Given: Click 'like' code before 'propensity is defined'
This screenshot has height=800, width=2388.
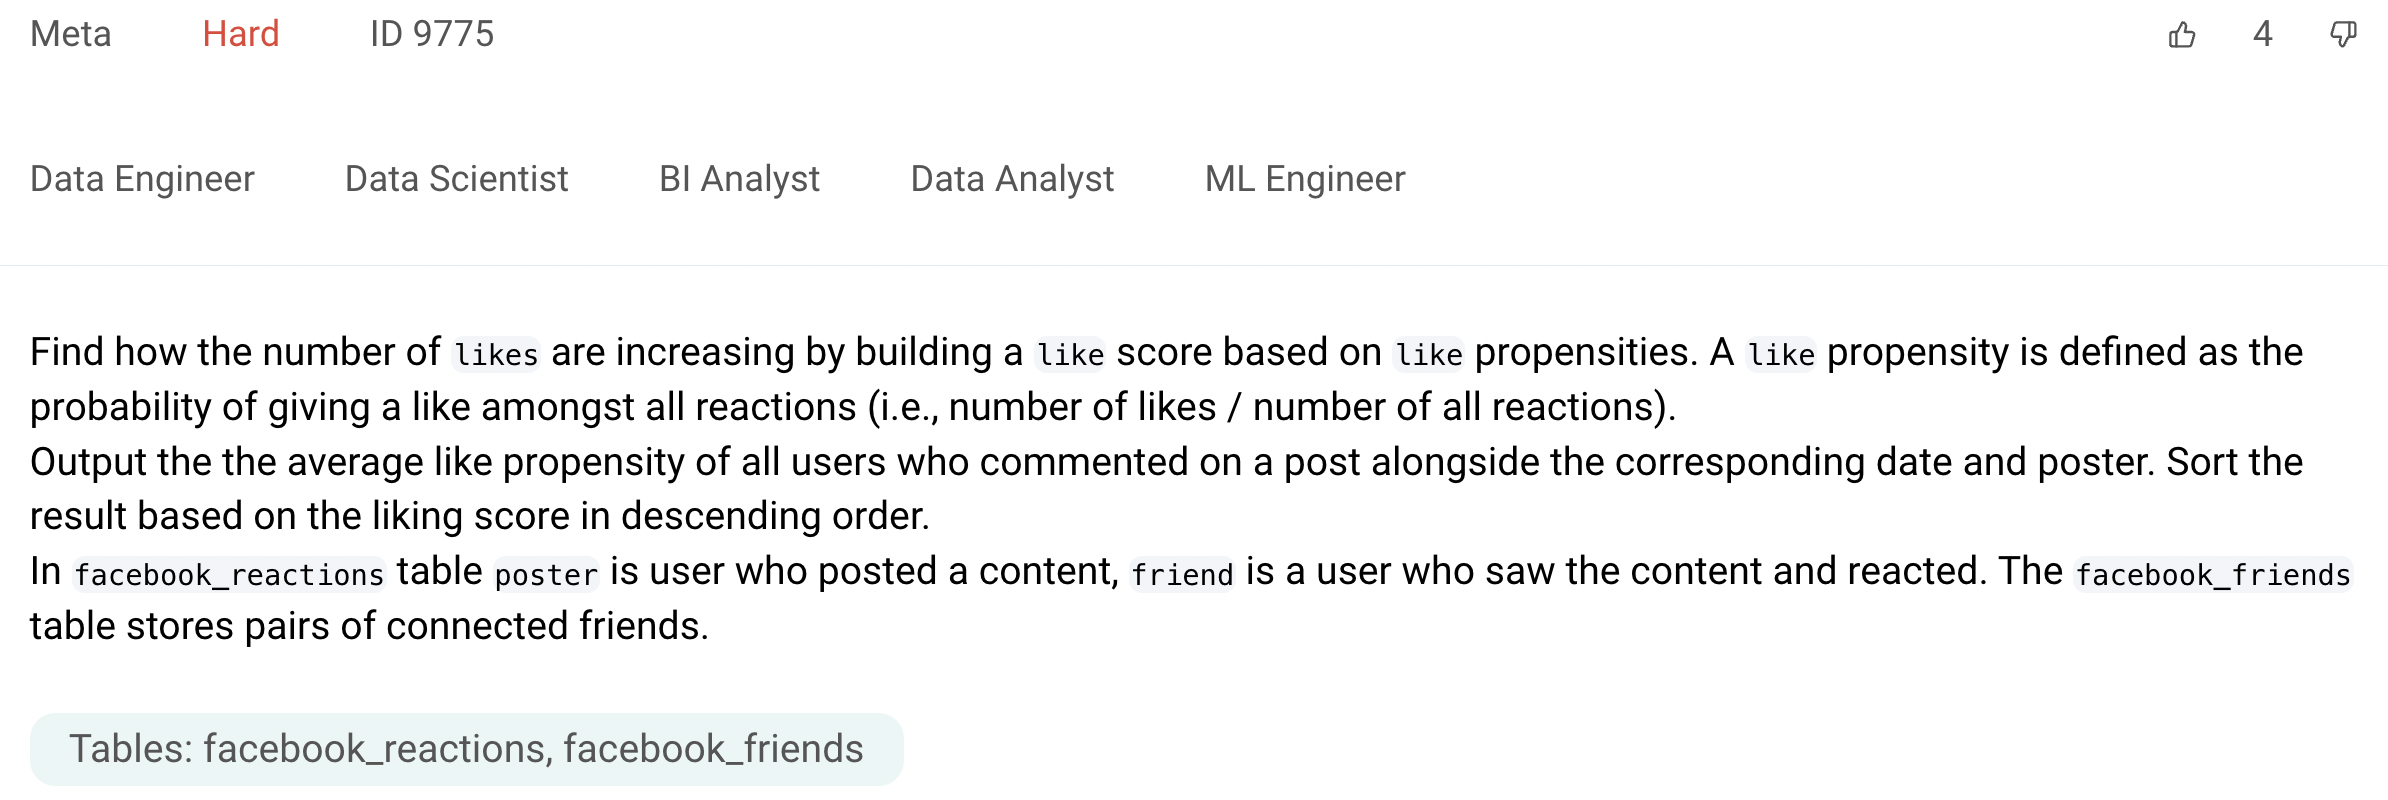Looking at the screenshot, I should (1780, 355).
